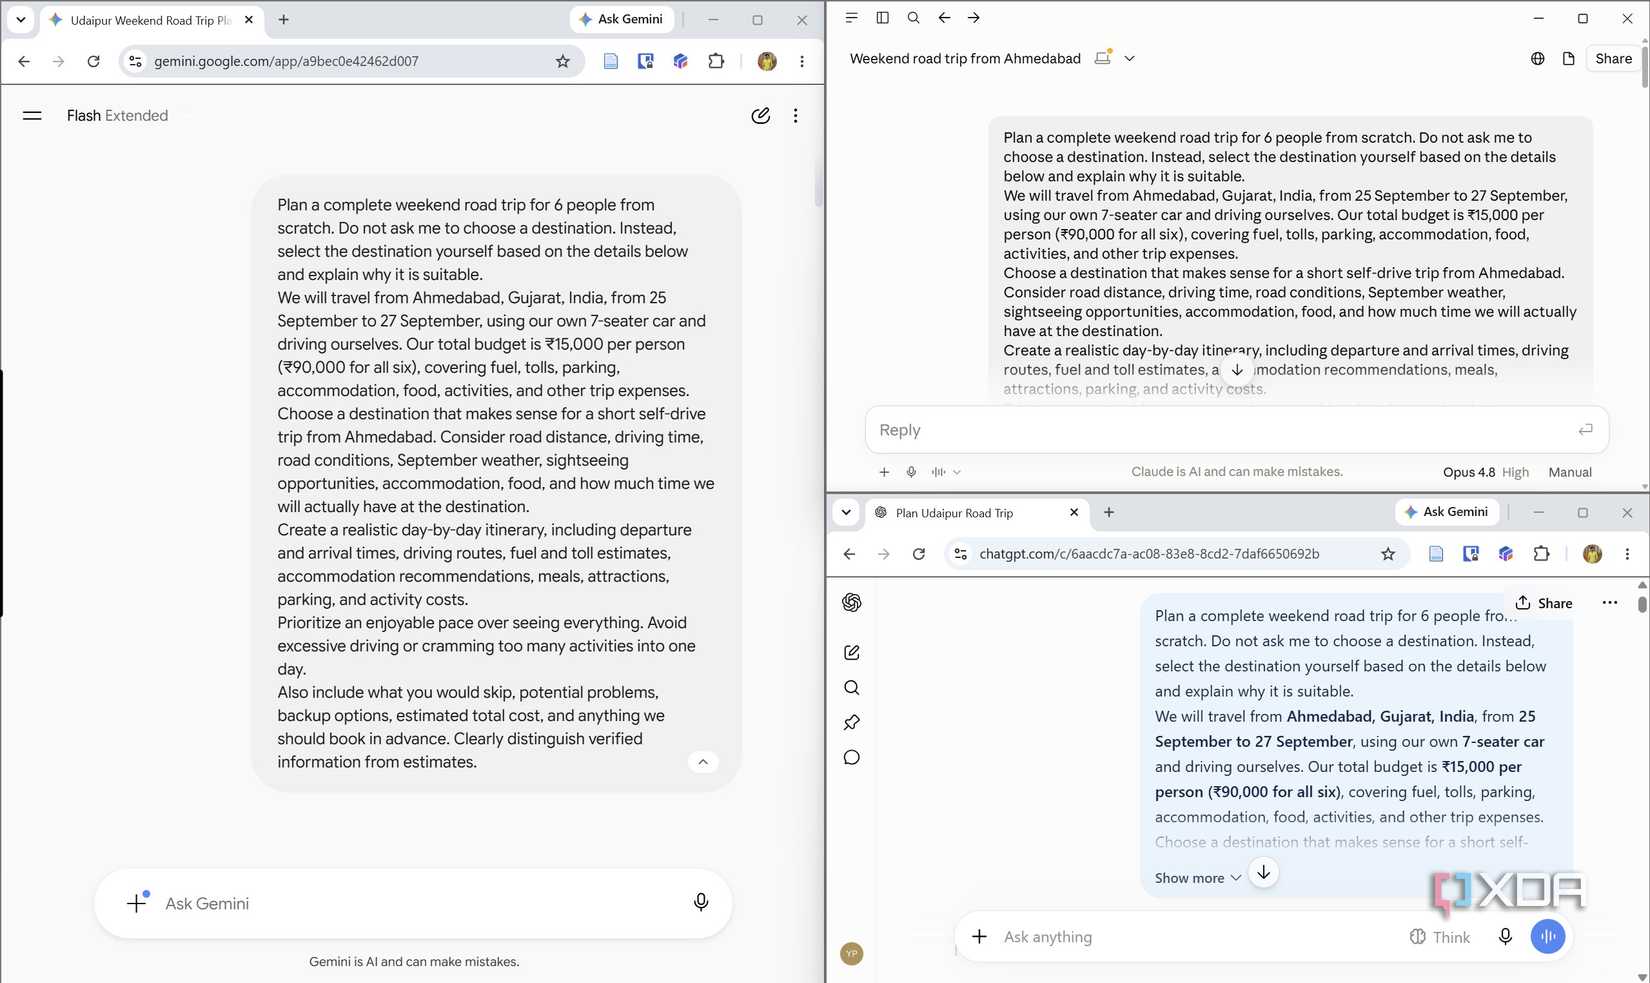1650x983 pixels.
Task: Start new chat in ChatGPT sidebar
Action: tap(852, 652)
